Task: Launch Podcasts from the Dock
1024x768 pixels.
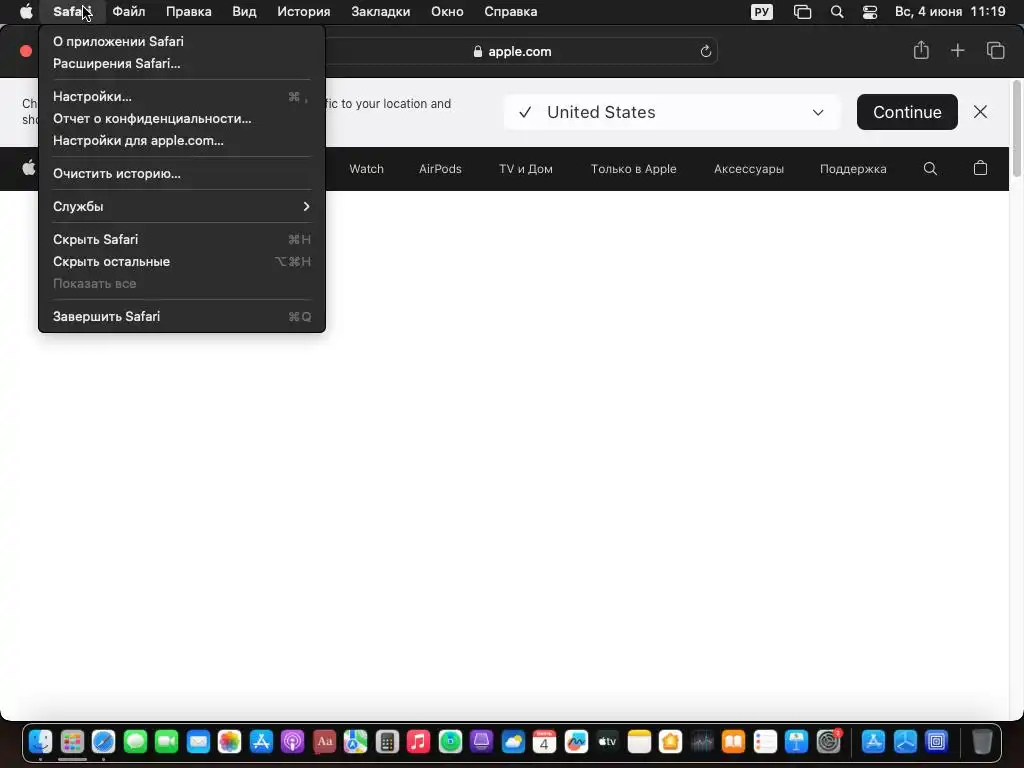Action: click(293, 741)
